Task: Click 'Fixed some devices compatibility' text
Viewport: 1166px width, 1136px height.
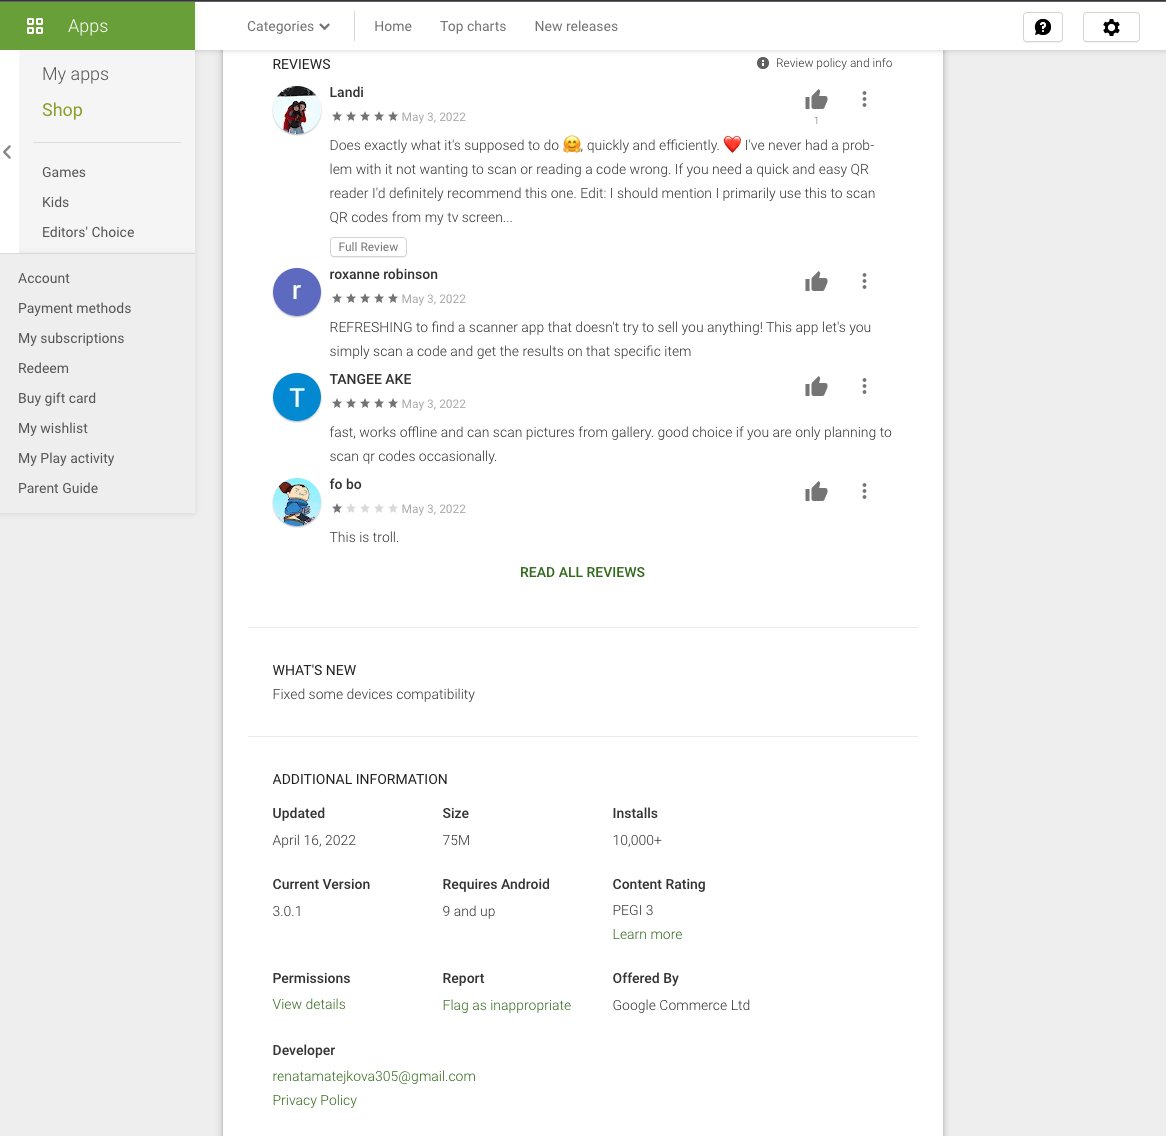Action: [x=373, y=694]
